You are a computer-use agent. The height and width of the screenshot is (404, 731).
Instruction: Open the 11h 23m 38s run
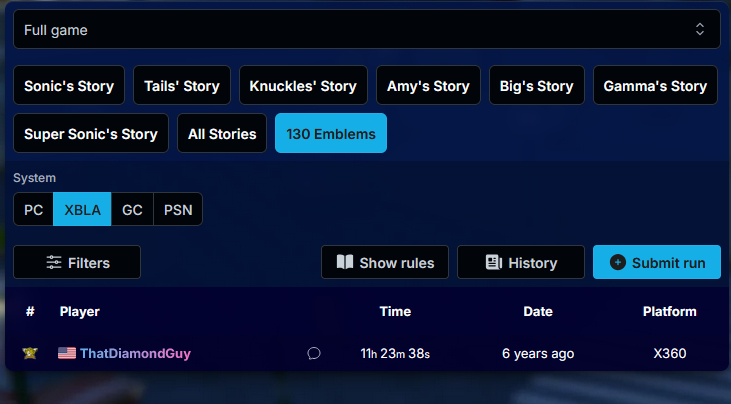tap(395, 353)
